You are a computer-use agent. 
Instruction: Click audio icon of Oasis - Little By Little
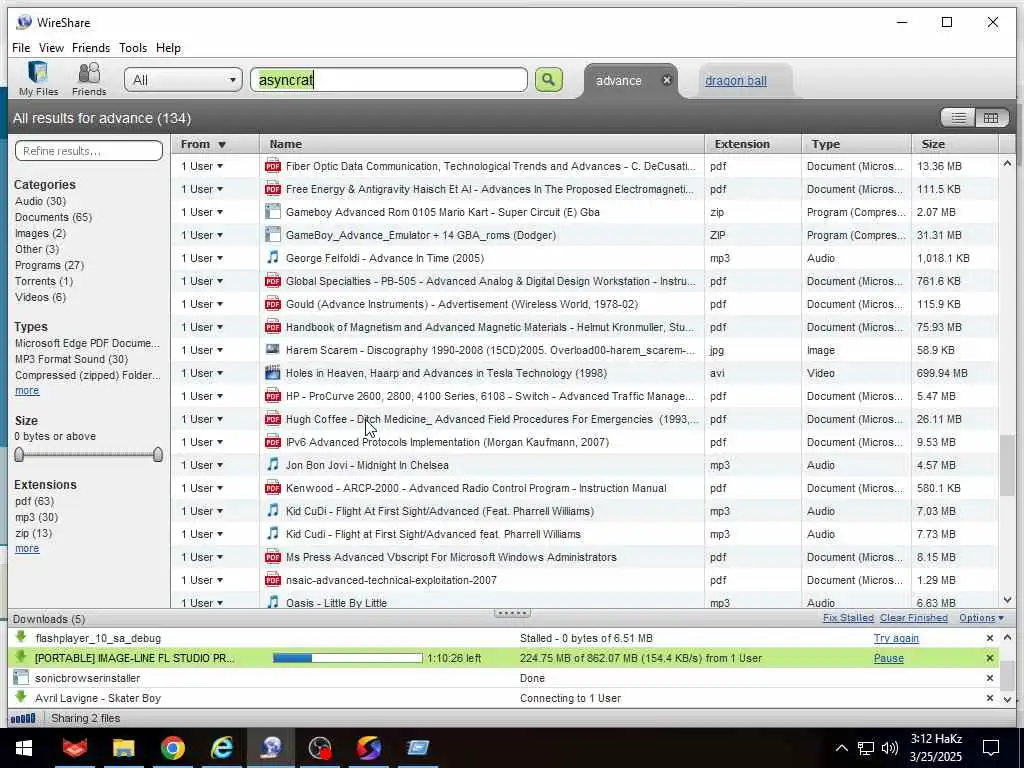pos(273,602)
